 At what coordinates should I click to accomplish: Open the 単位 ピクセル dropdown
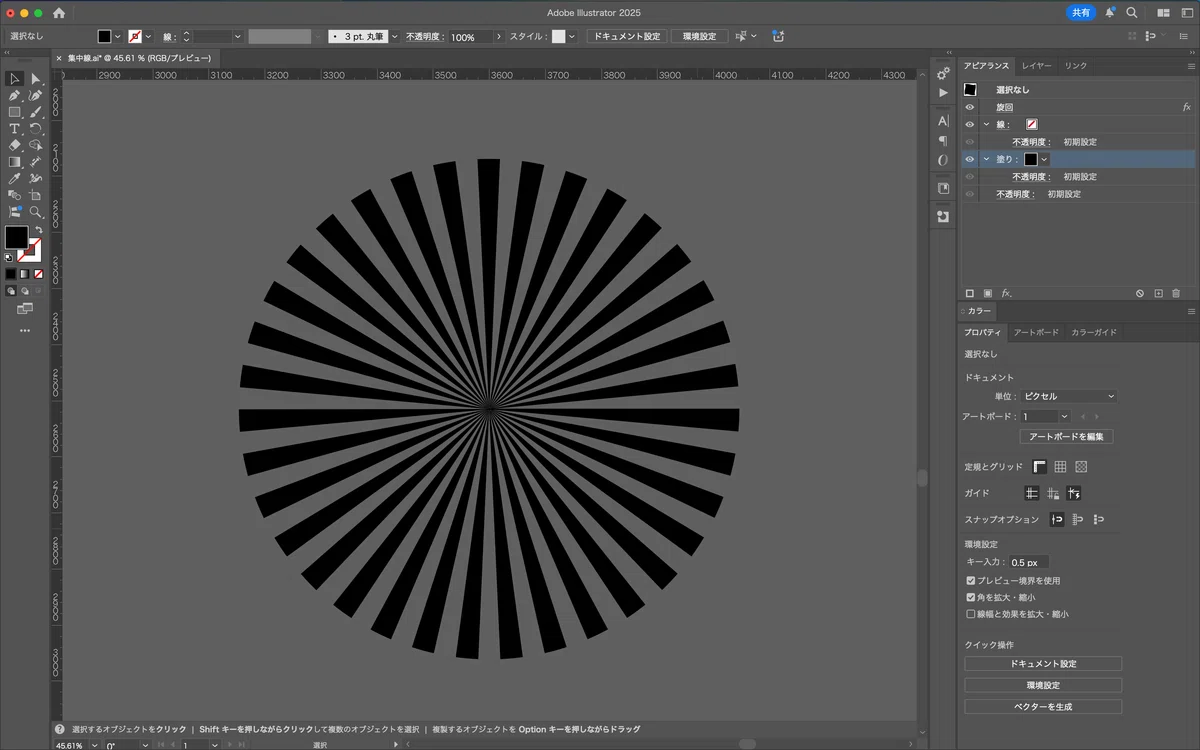pyautogui.click(x=1068, y=396)
